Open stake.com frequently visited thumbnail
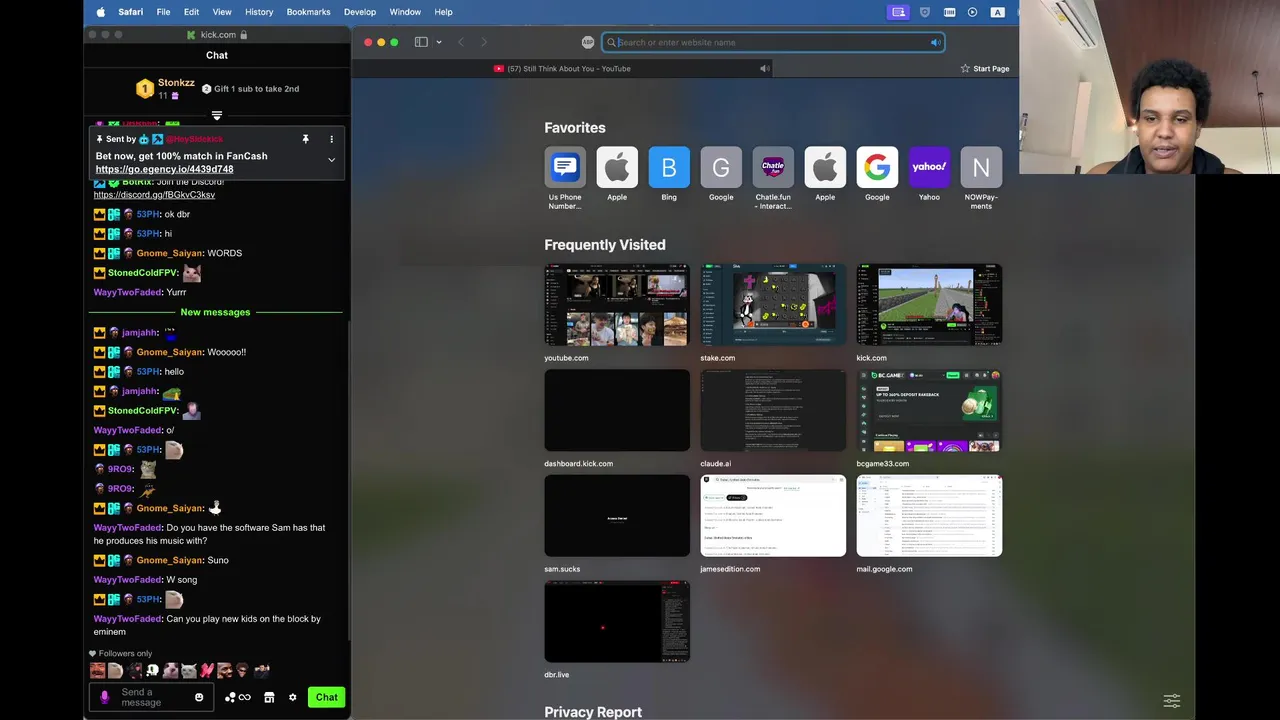The height and width of the screenshot is (720, 1280). coord(773,305)
